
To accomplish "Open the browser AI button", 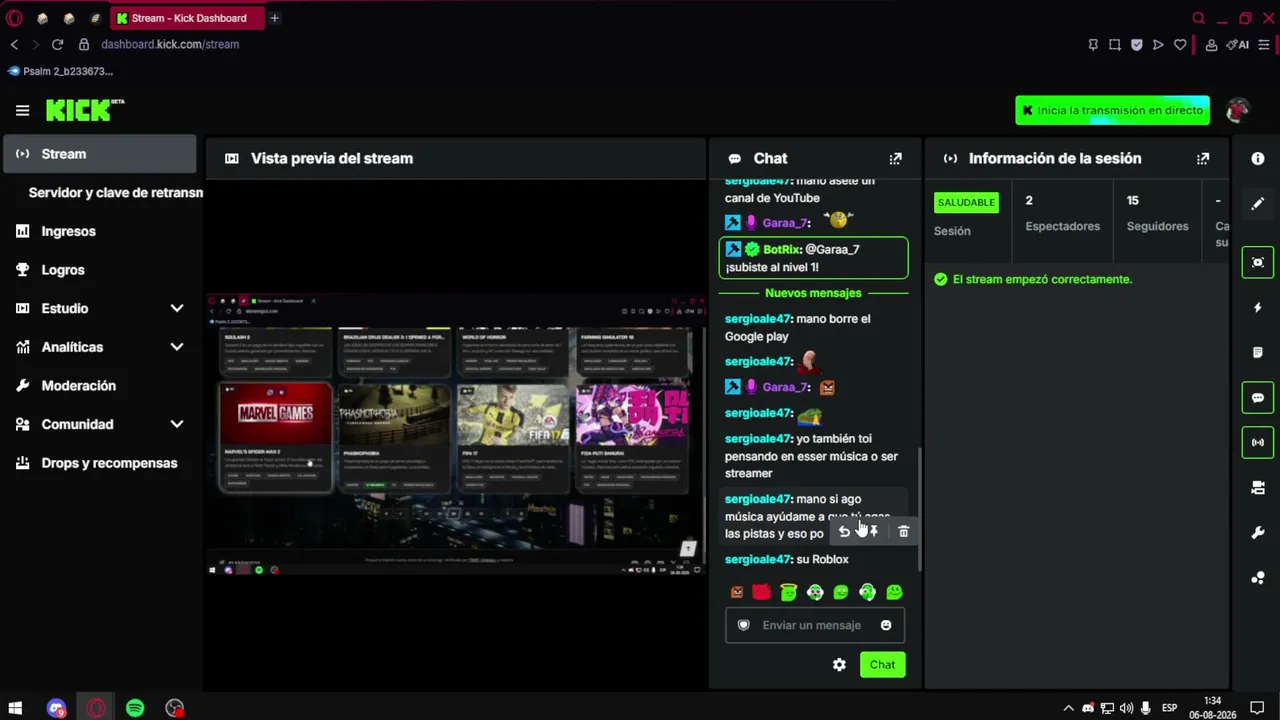I will (x=1239, y=44).
